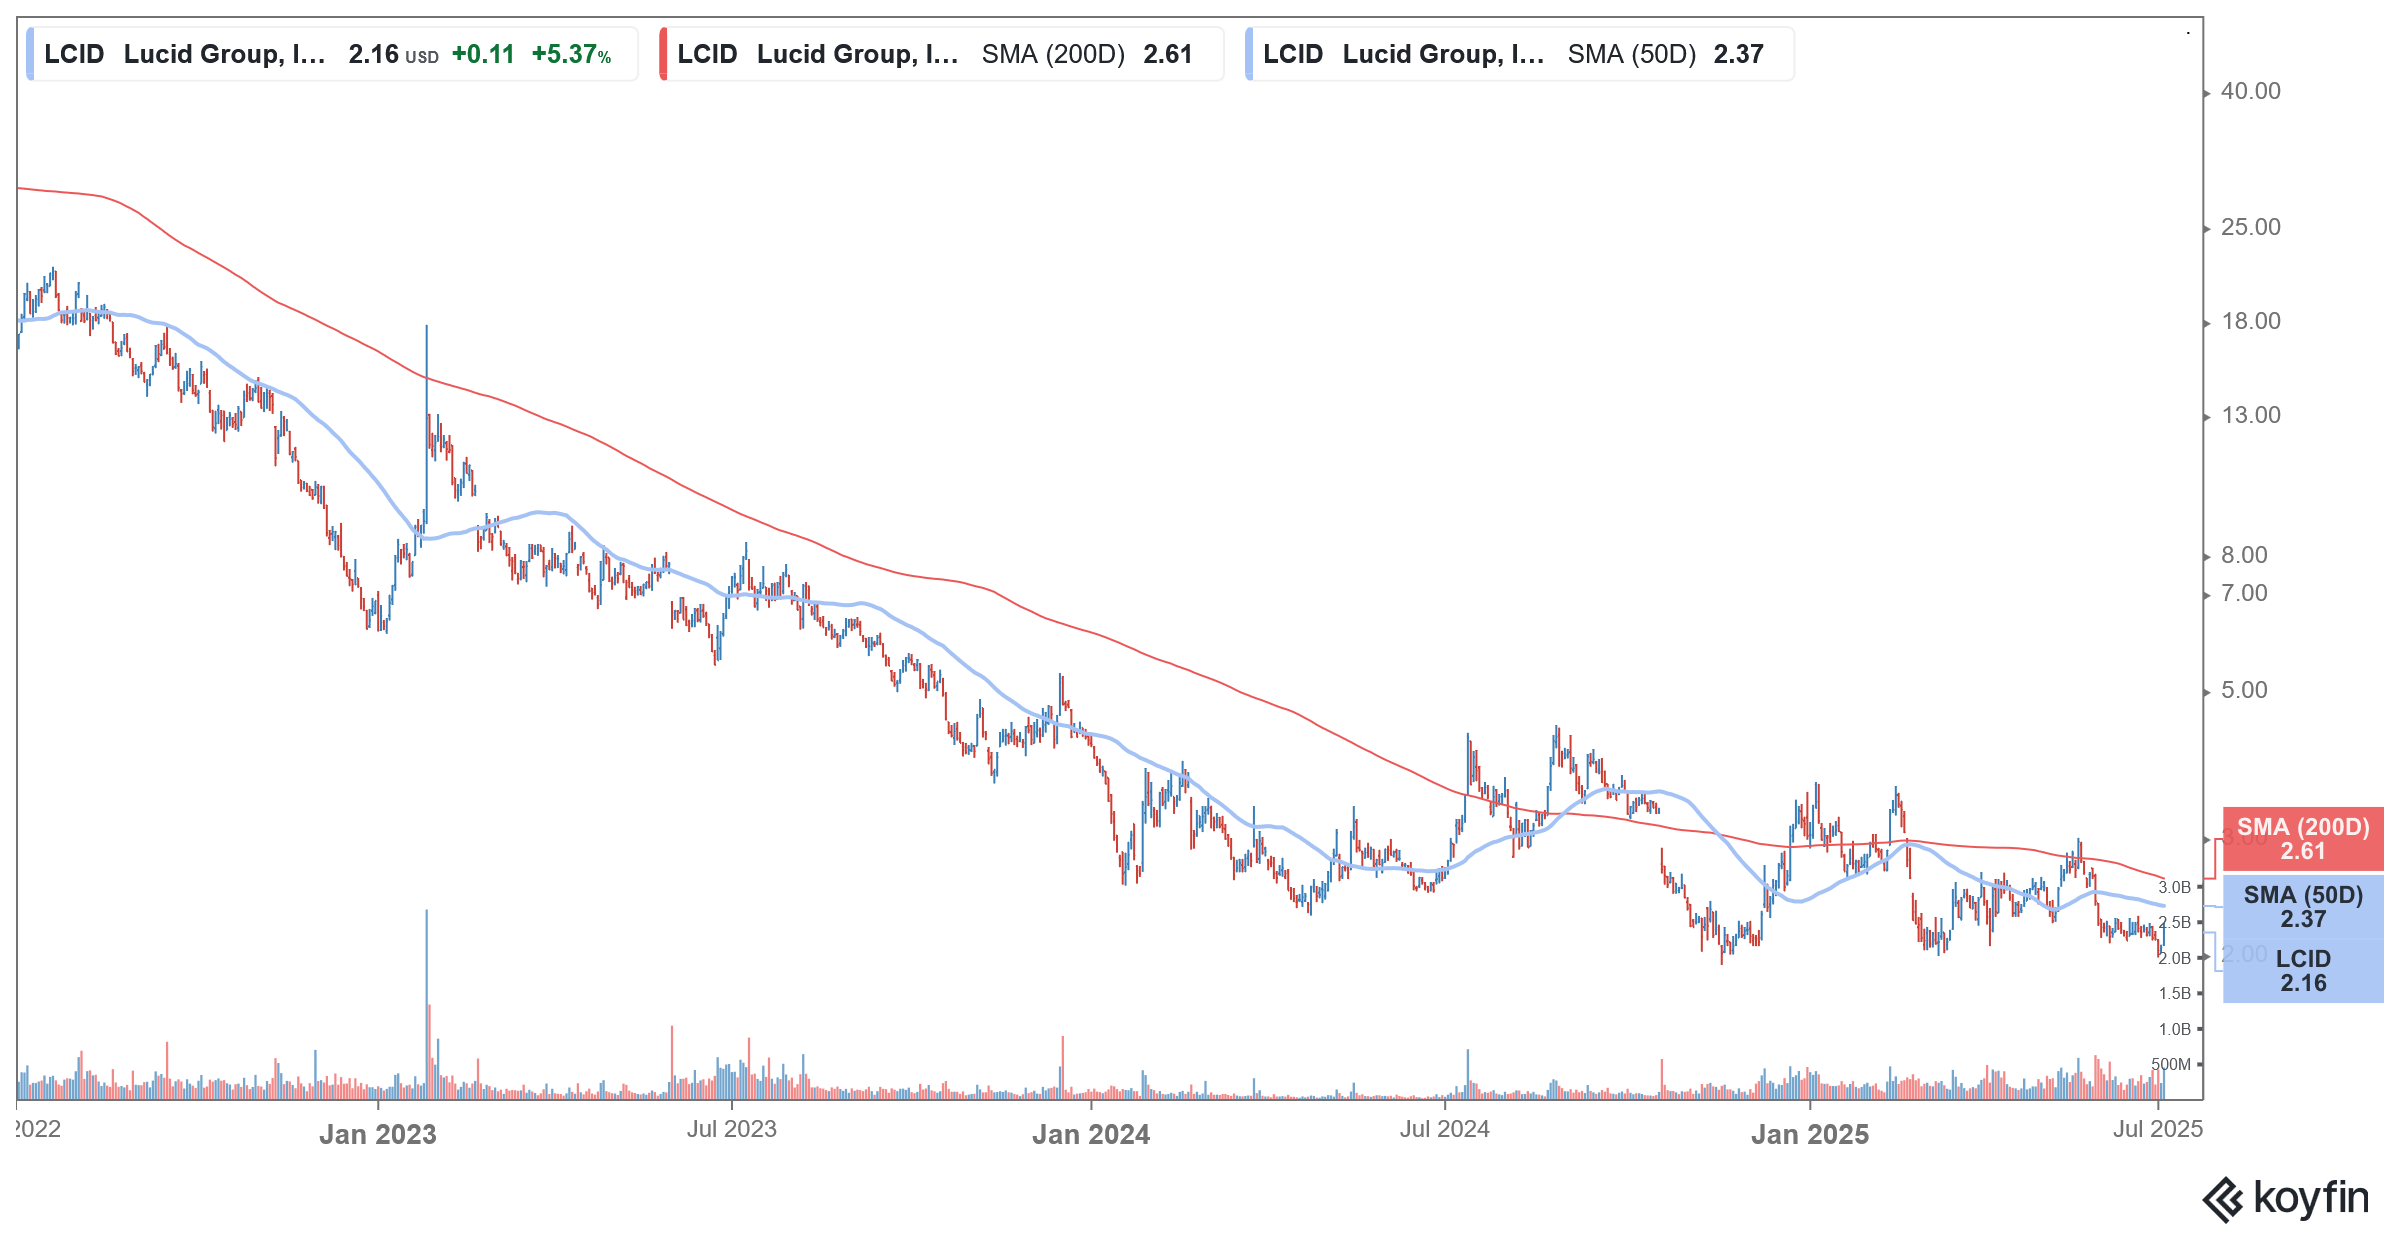Click the LCID price legend box

coord(332,54)
